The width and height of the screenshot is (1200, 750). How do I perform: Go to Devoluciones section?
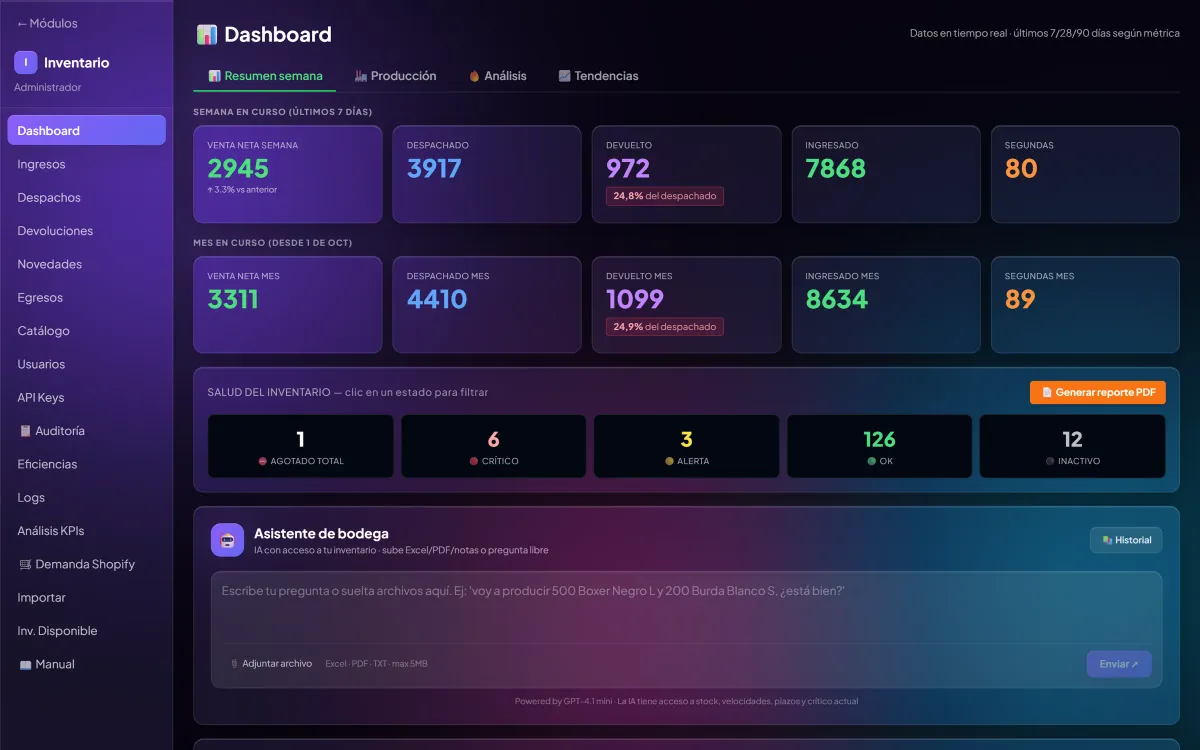pyautogui.click(x=86, y=231)
